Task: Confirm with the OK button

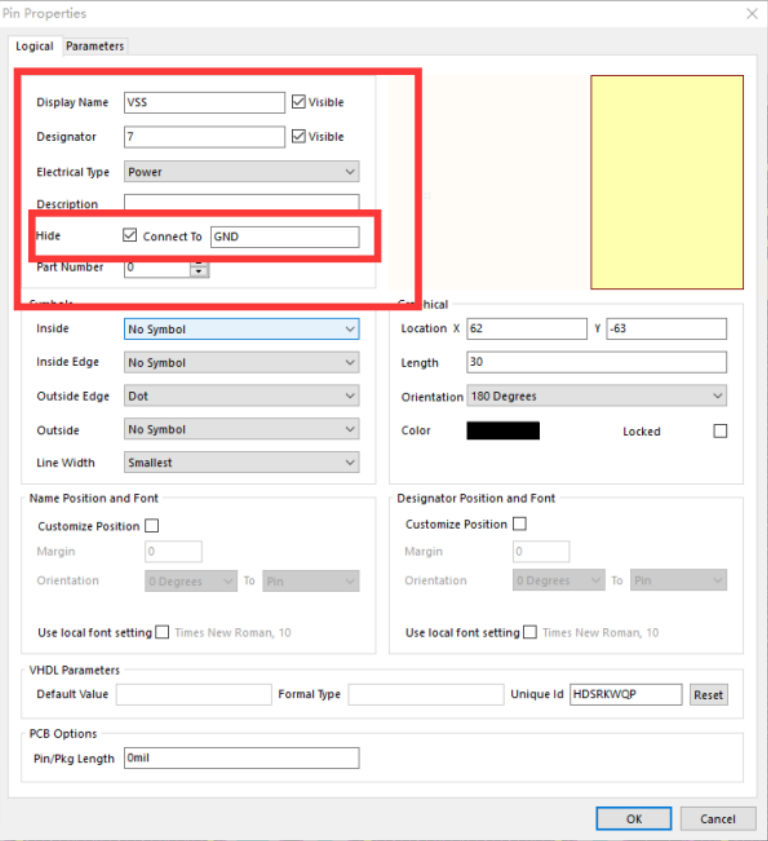Action: coord(634,818)
